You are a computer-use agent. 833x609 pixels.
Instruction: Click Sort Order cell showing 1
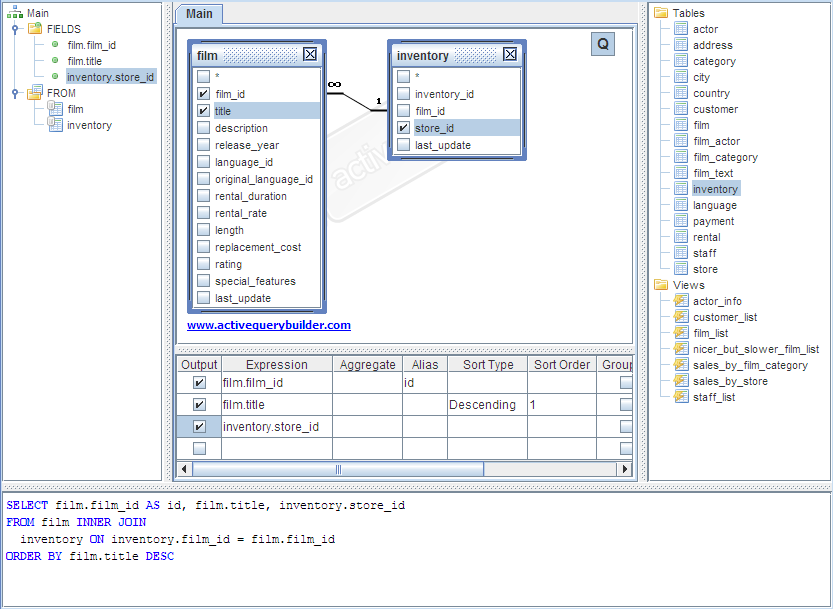(x=562, y=404)
